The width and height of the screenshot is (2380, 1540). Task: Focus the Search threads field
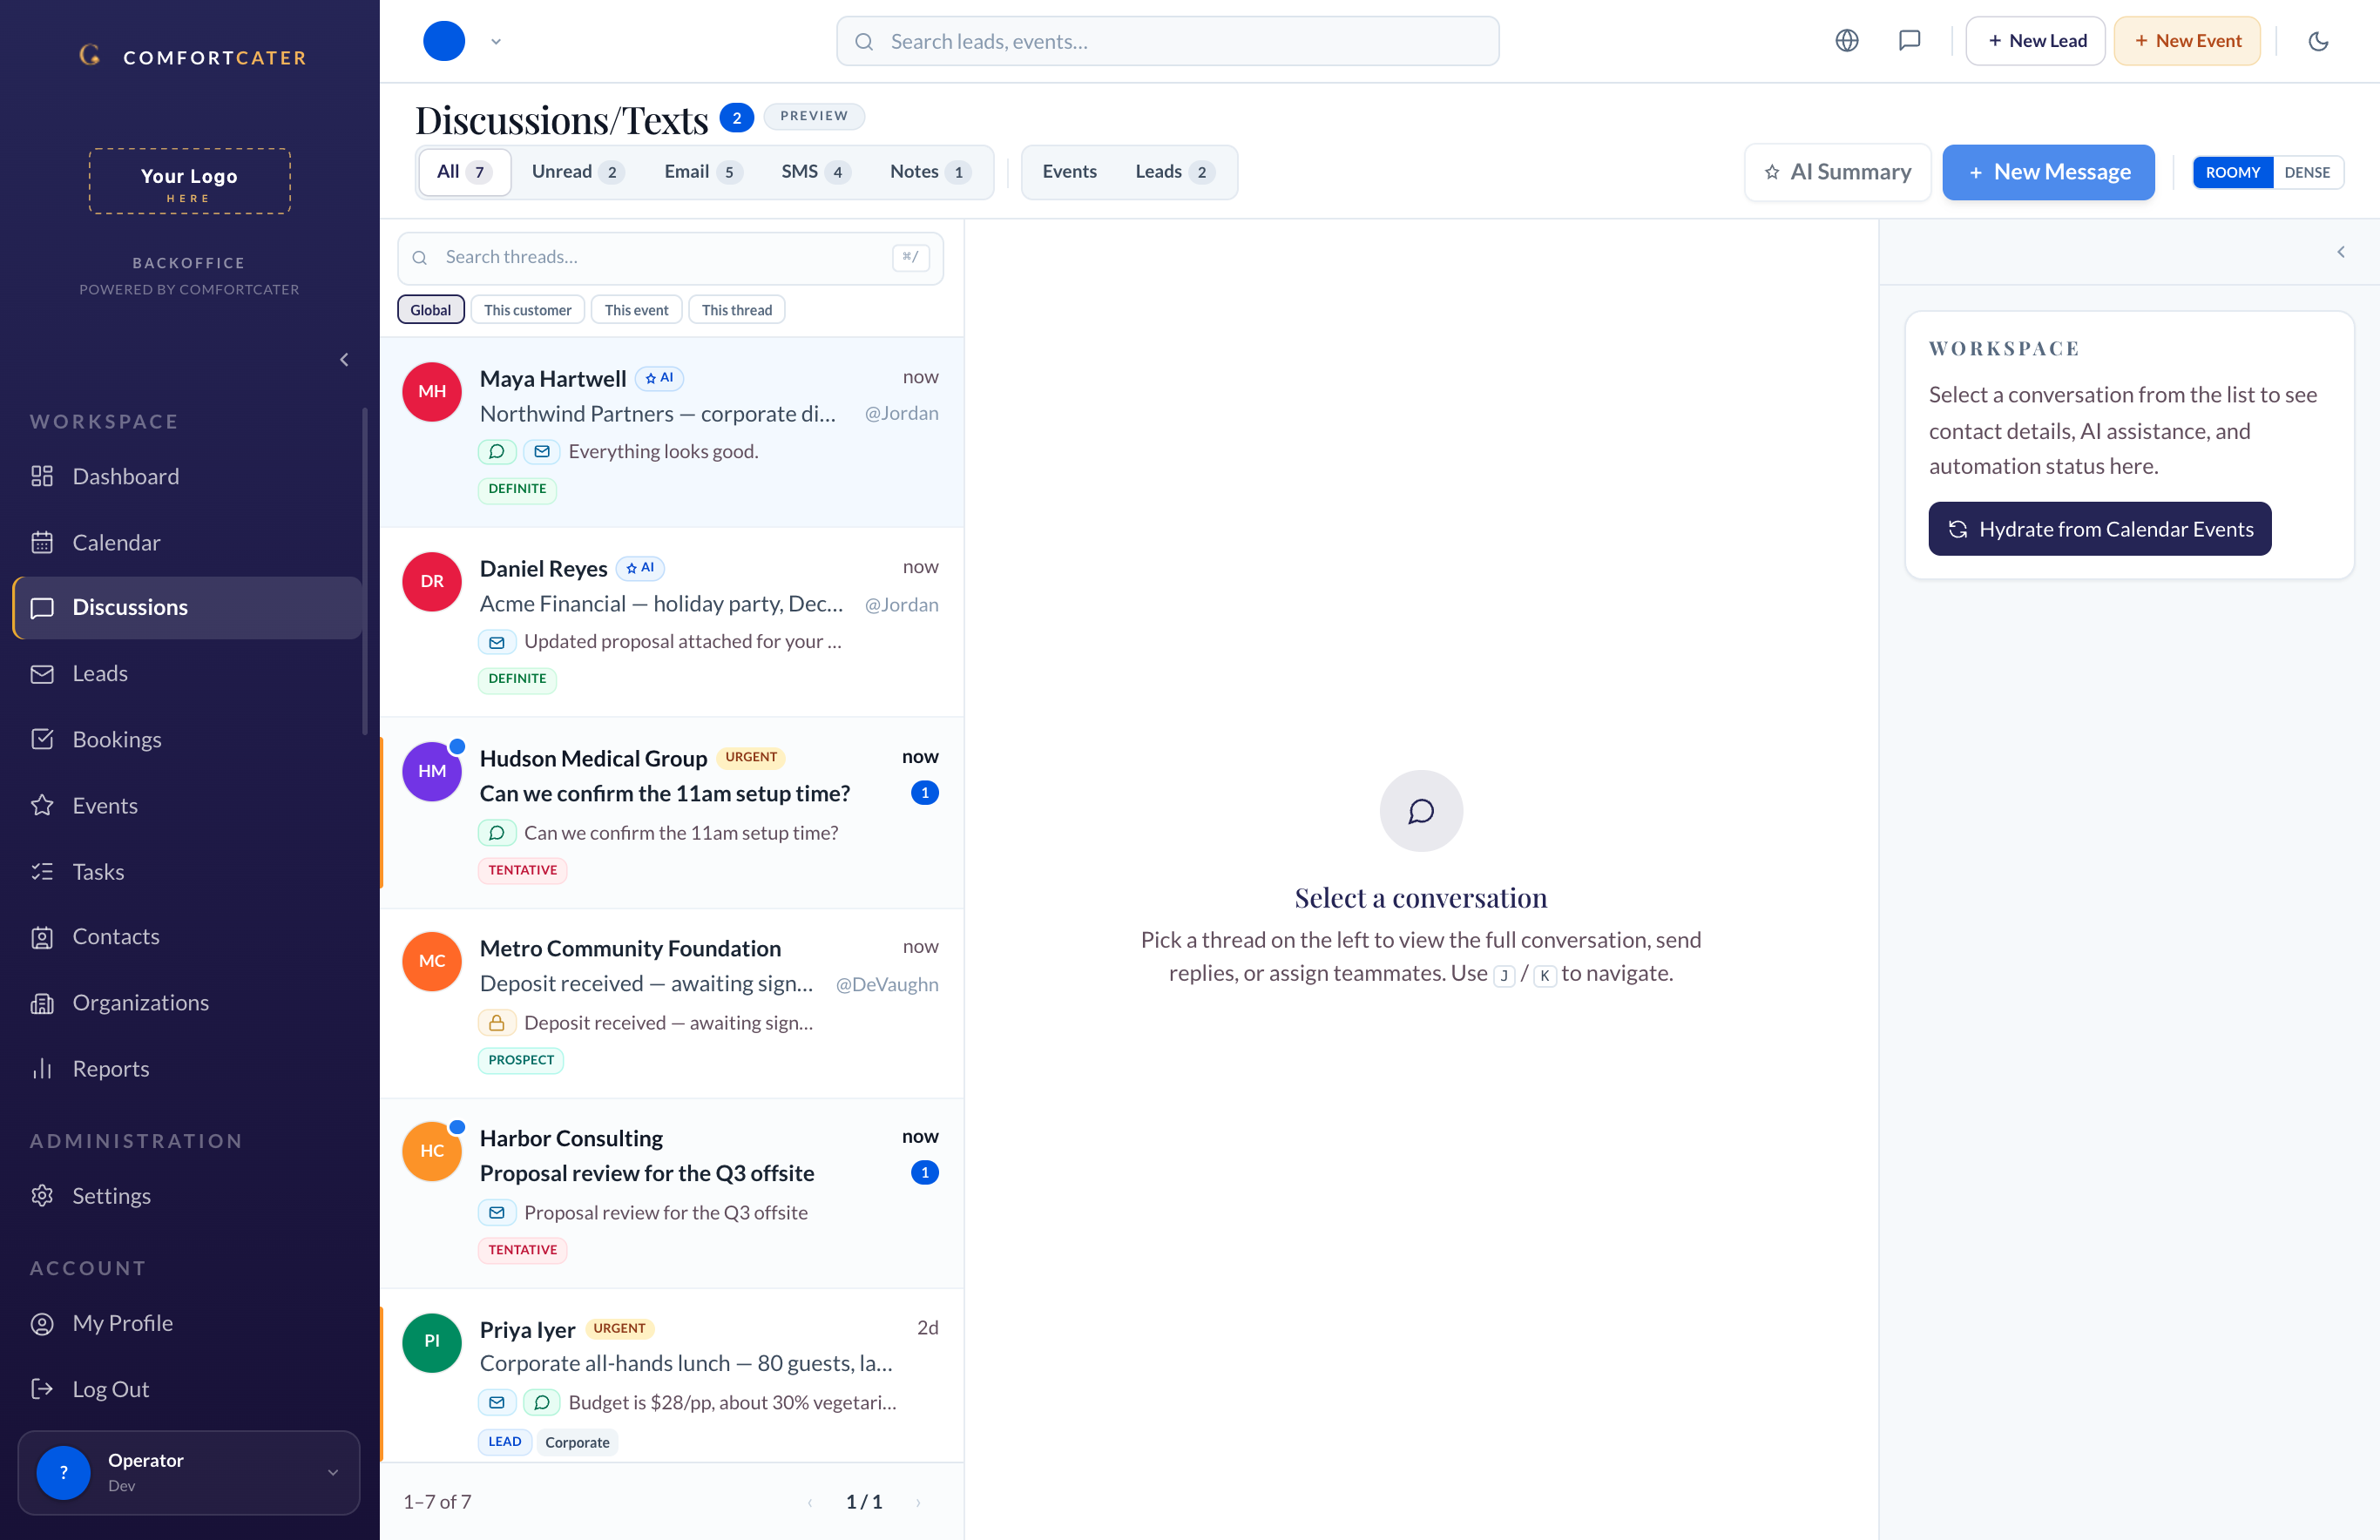click(670, 258)
